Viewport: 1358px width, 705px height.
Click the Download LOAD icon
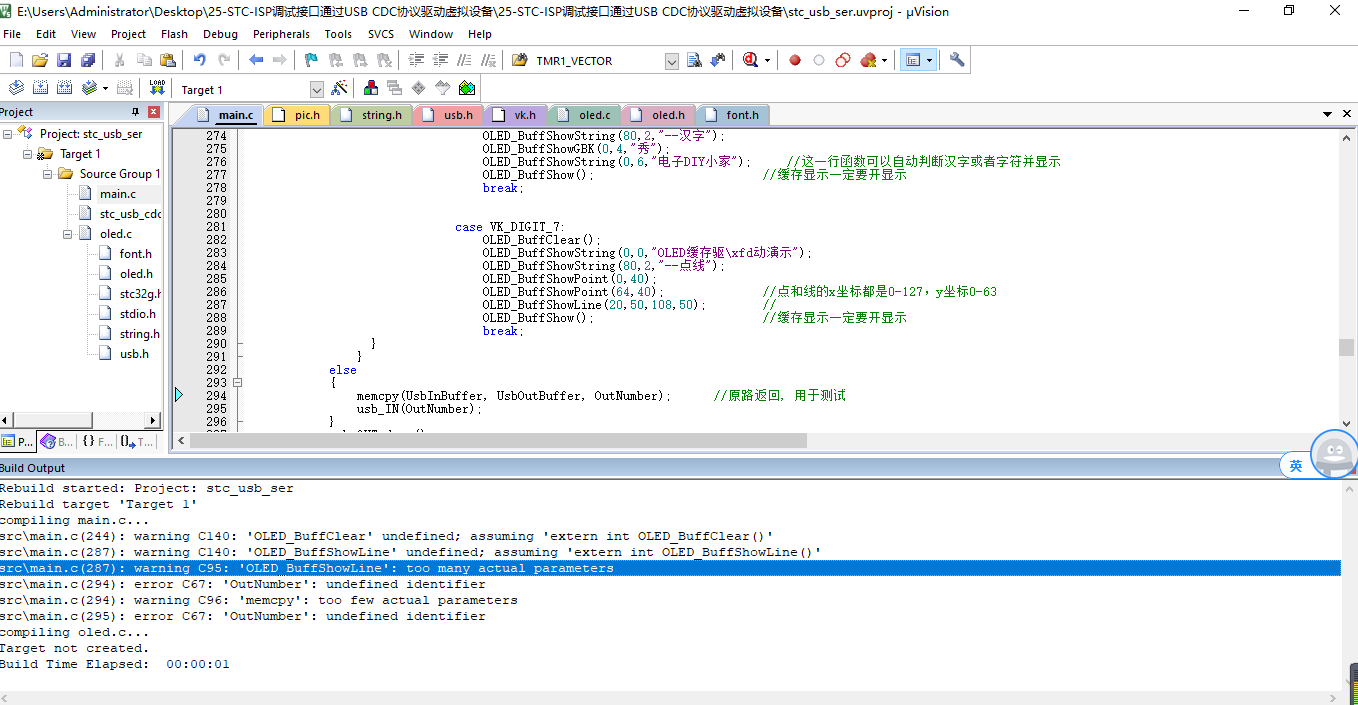pyautogui.click(x=157, y=88)
